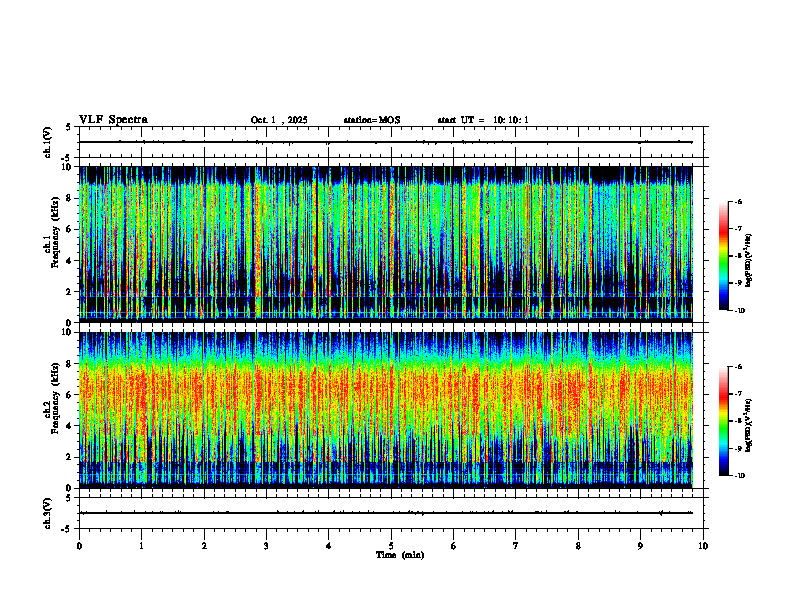Click the ch.1 frequency tick label "10"

coord(67,167)
